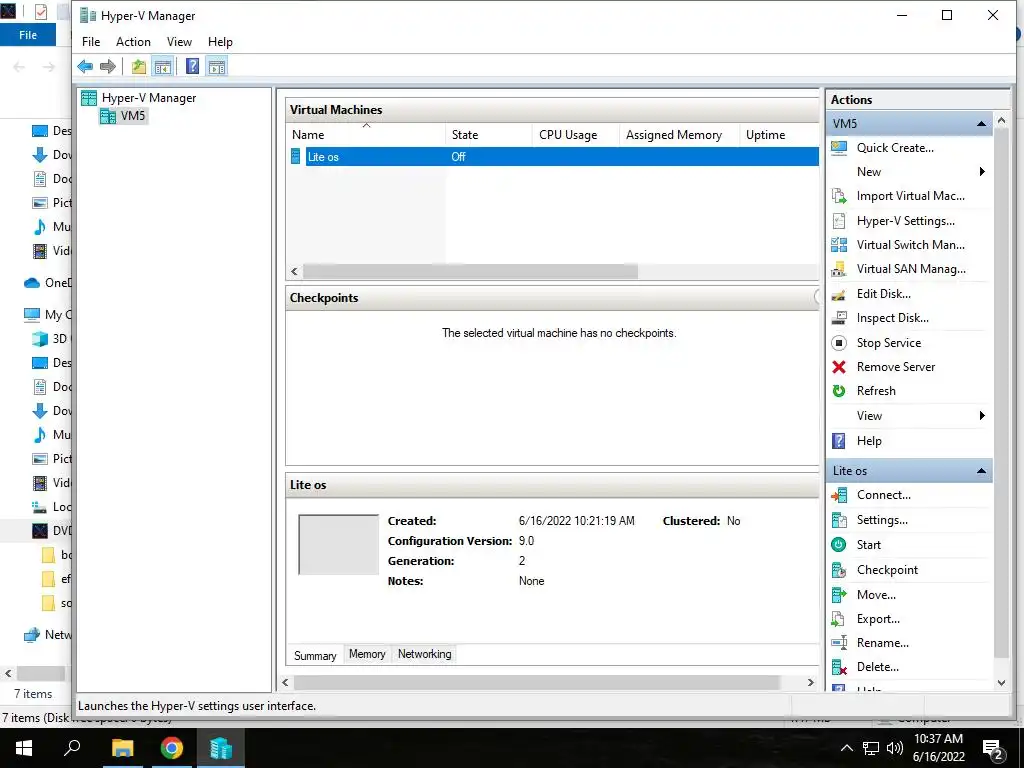
Task: Collapse the VM5 actions section
Action: pos(981,123)
